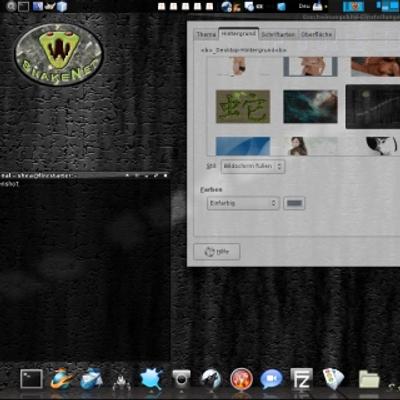Screen dimensions: 400x400
Task: Choose the dark-haired woman portrait wallpaper
Action: pyautogui.click(x=310, y=146)
